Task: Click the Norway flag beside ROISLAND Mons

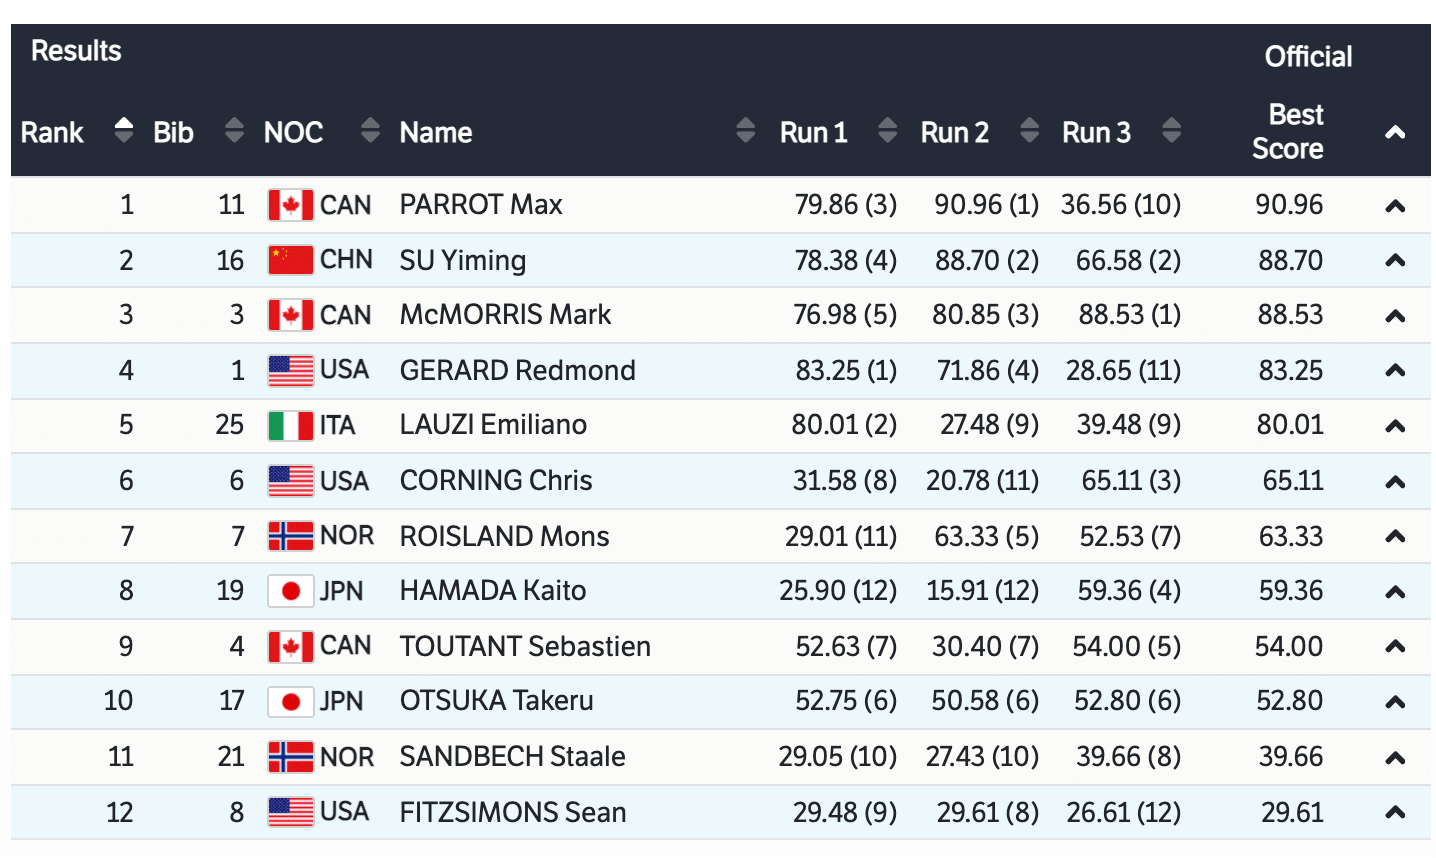Action: click(x=290, y=536)
